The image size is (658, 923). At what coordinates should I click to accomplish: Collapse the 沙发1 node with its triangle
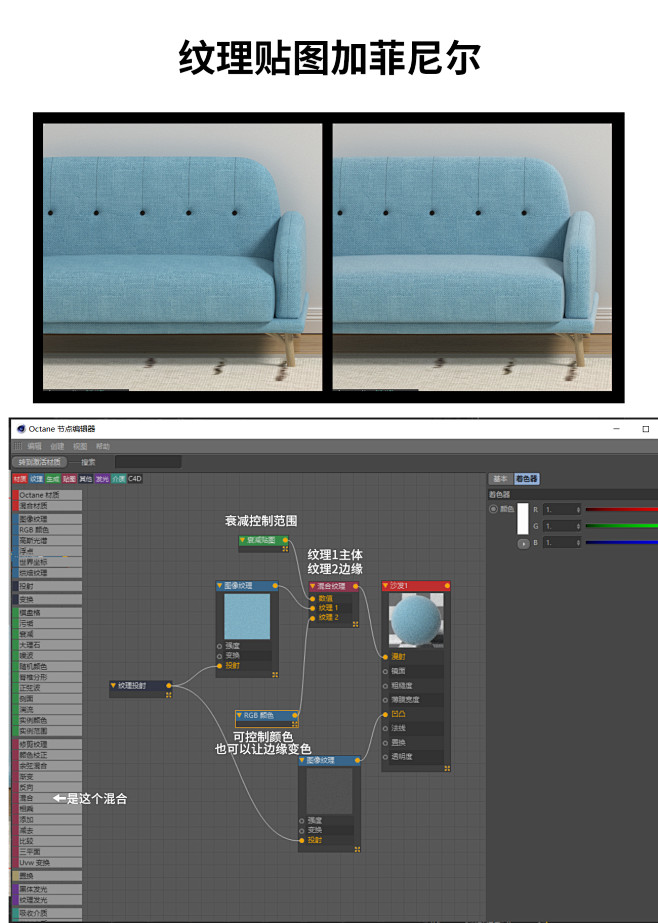pos(386,586)
